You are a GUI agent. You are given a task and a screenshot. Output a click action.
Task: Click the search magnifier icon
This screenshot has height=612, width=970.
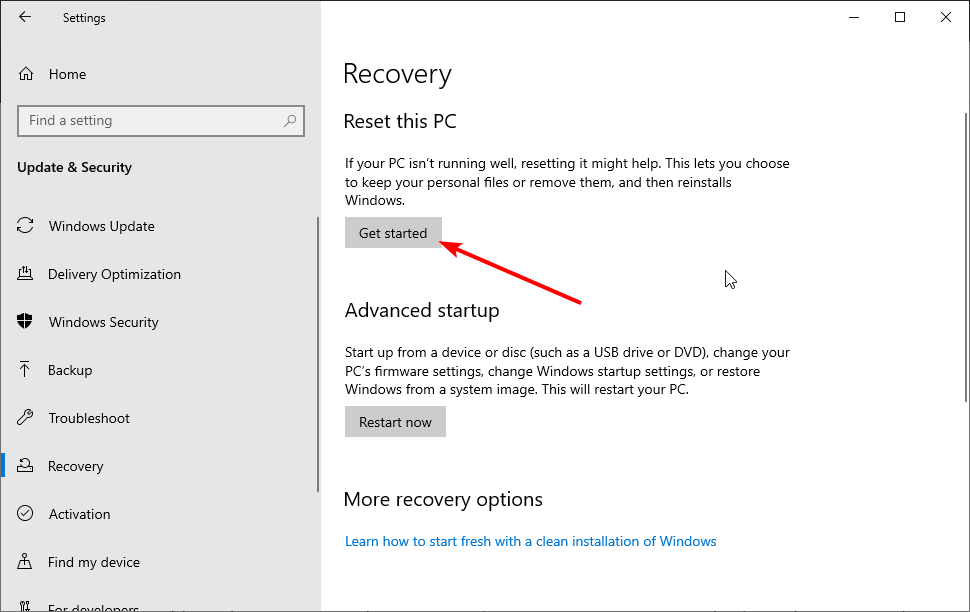click(290, 121)
